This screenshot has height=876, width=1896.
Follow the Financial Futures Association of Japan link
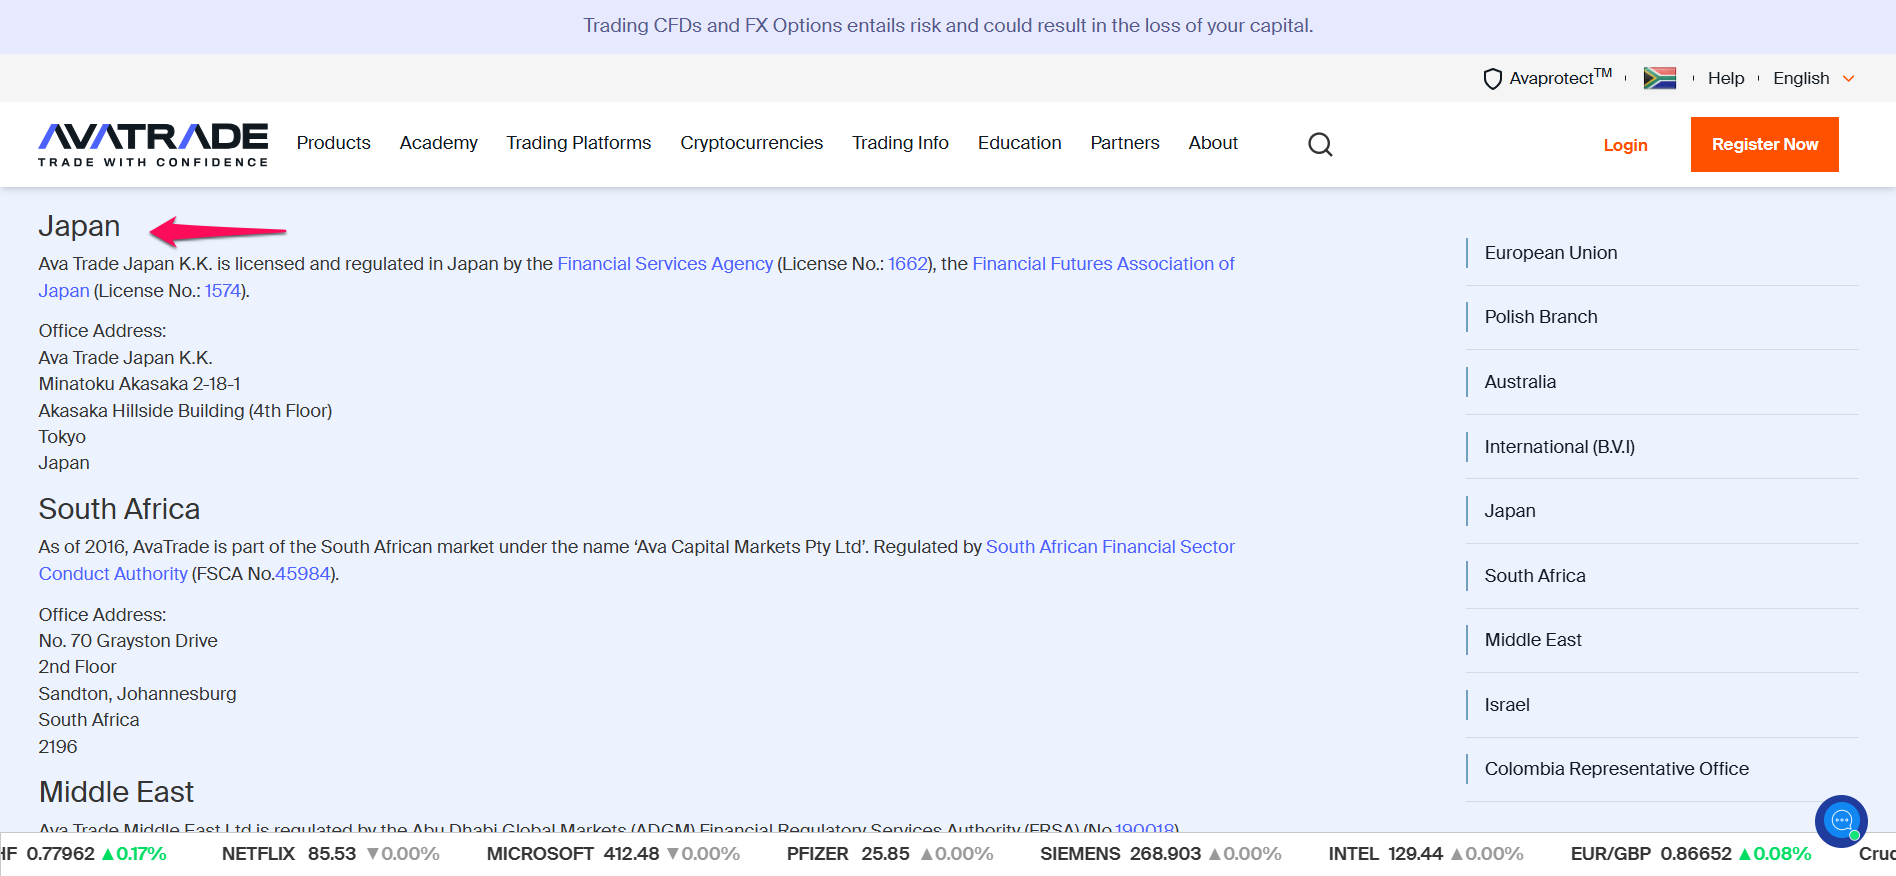pos(1103,264)
